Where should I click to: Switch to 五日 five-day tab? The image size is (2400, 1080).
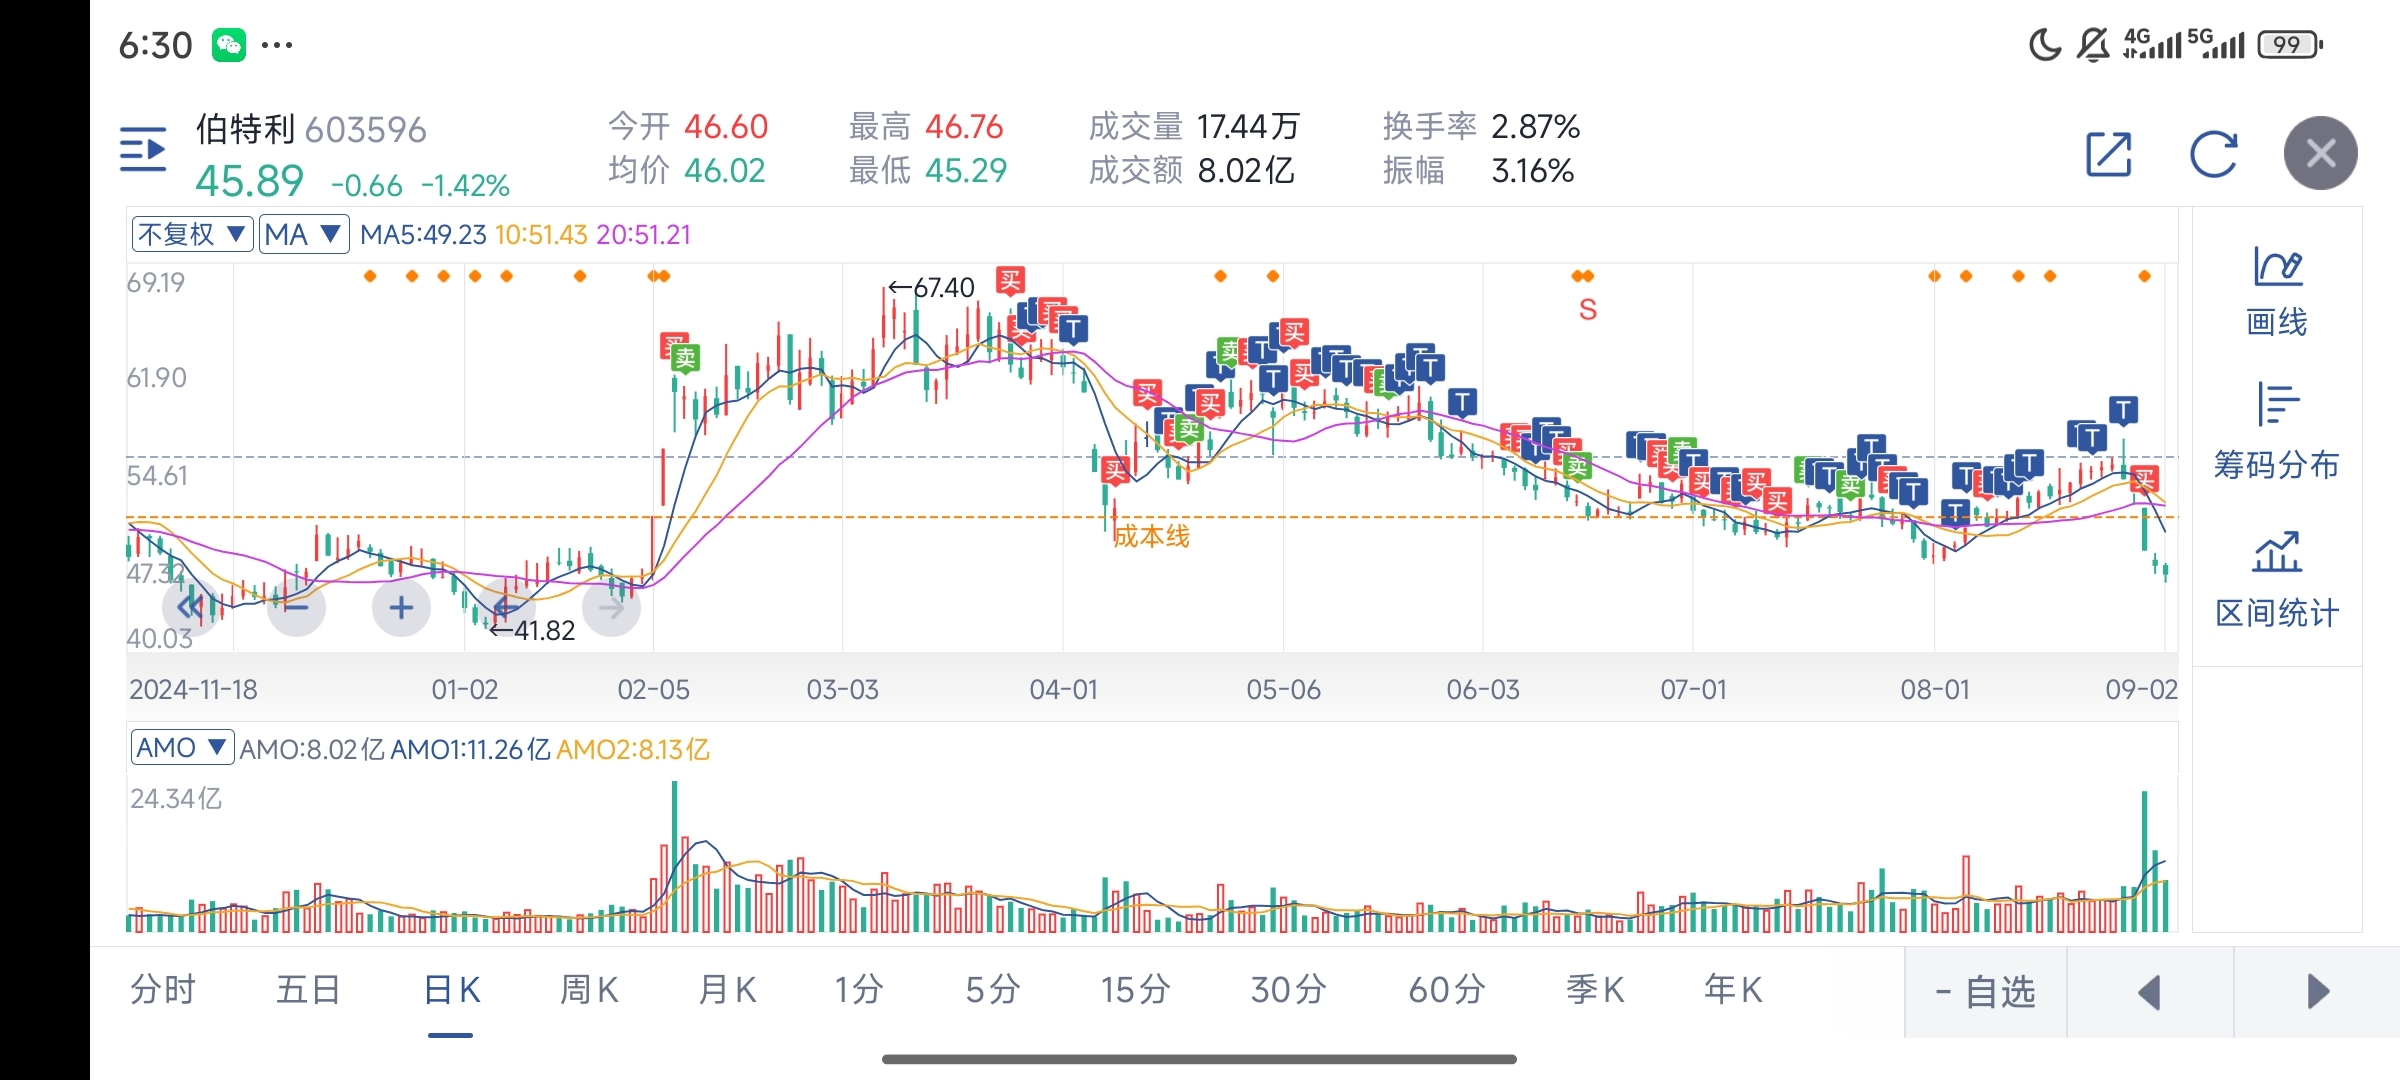[308, 990]
